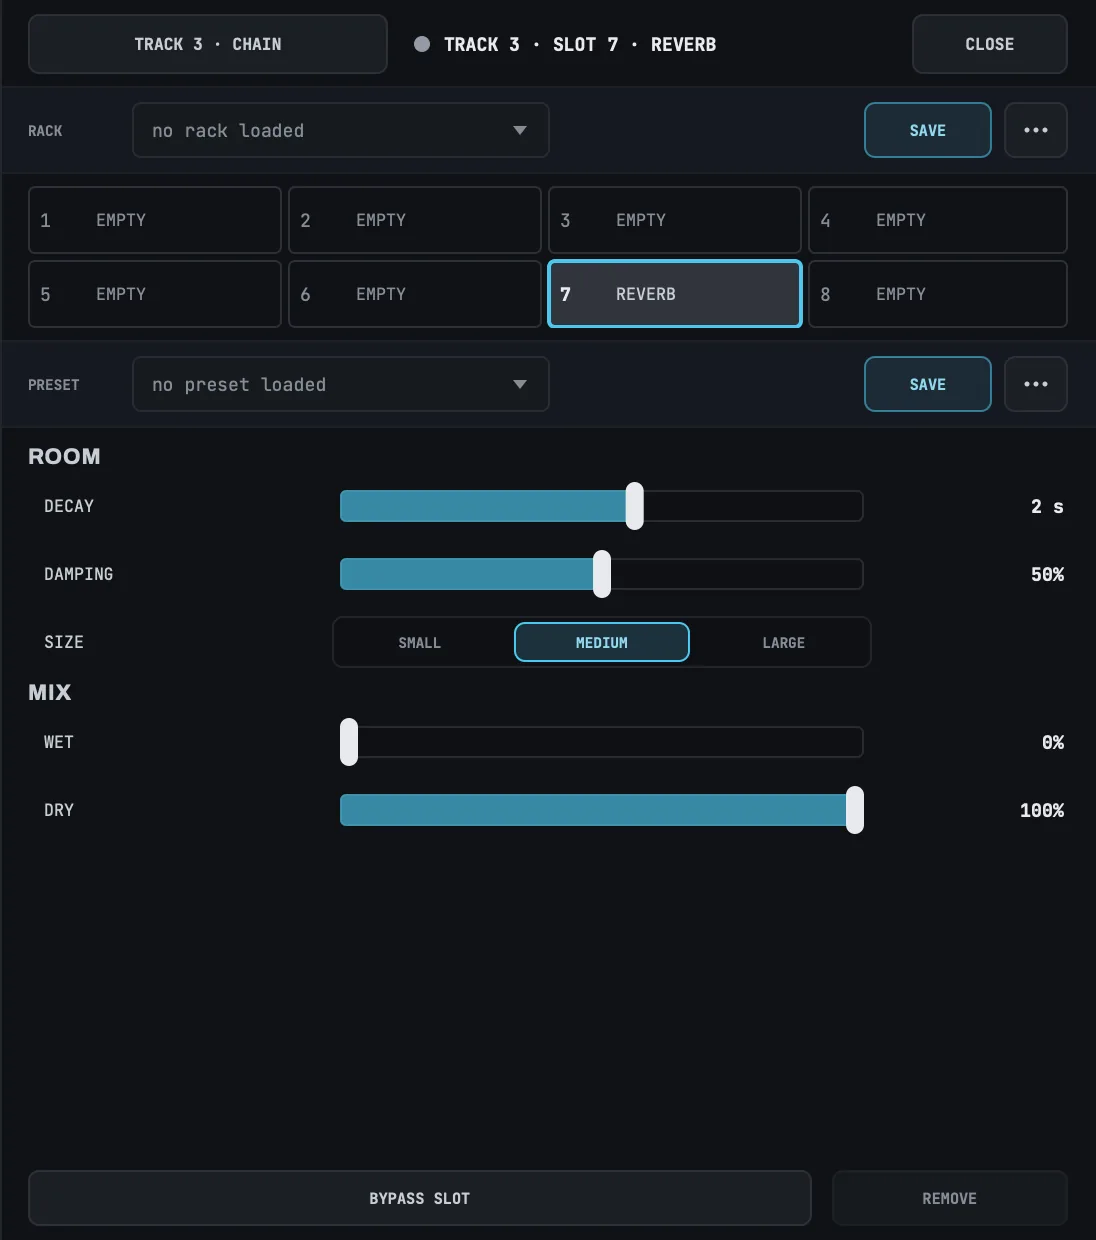Select the Large room size
Screen dimensions: 1096x1240
click(784, 643)
